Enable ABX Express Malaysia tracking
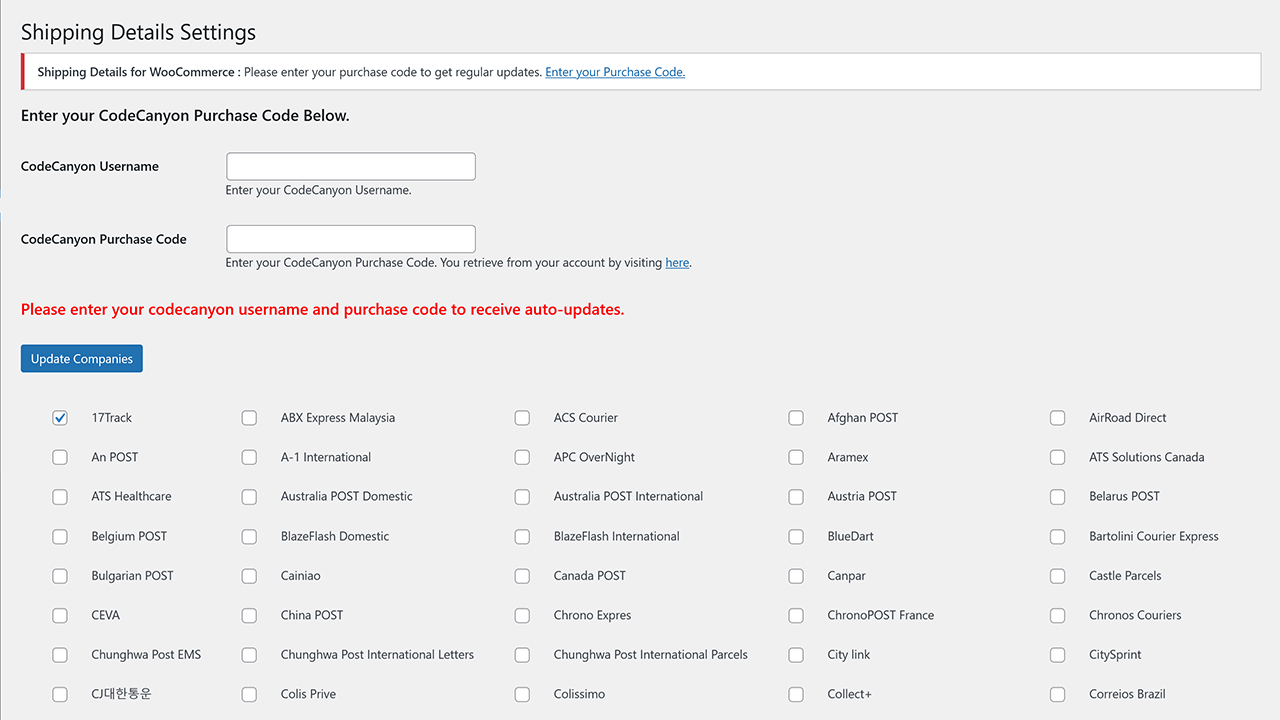Screen dimensions: 1280x720 click(x=249, y=418)
